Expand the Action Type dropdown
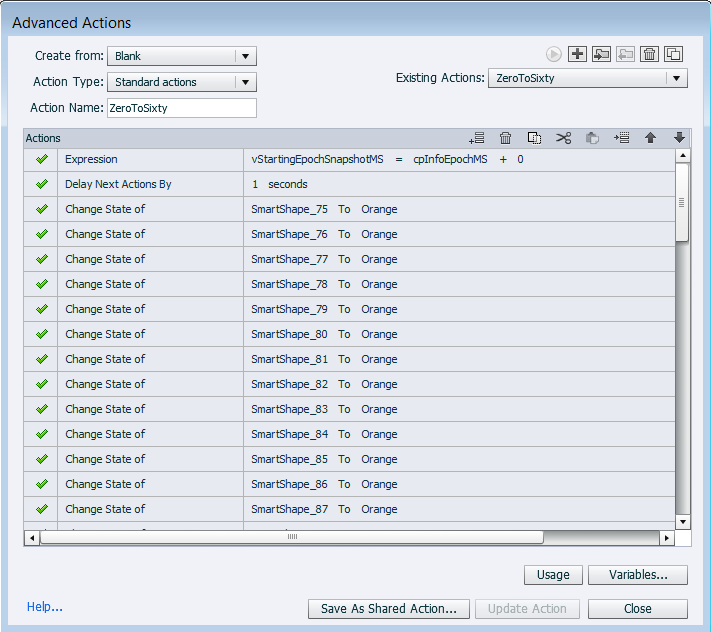711x632 pixels. [x=181, y=82]
